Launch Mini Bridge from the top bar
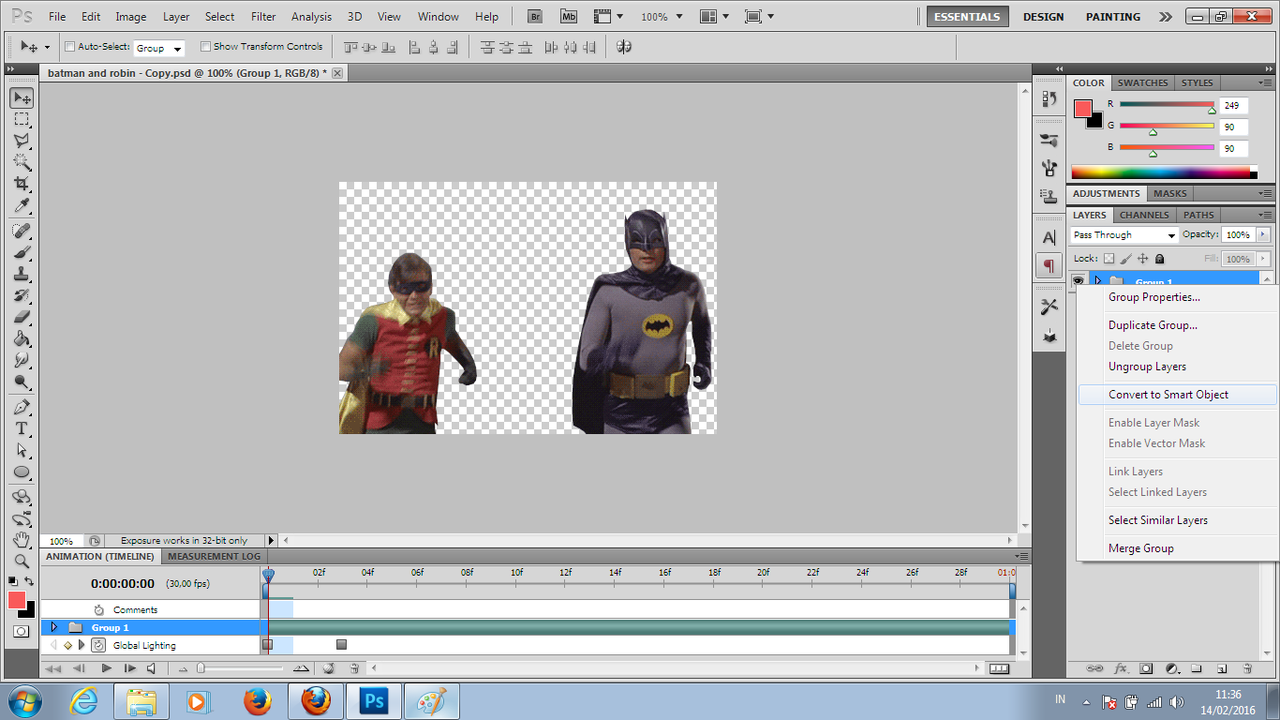 (569, 17)
